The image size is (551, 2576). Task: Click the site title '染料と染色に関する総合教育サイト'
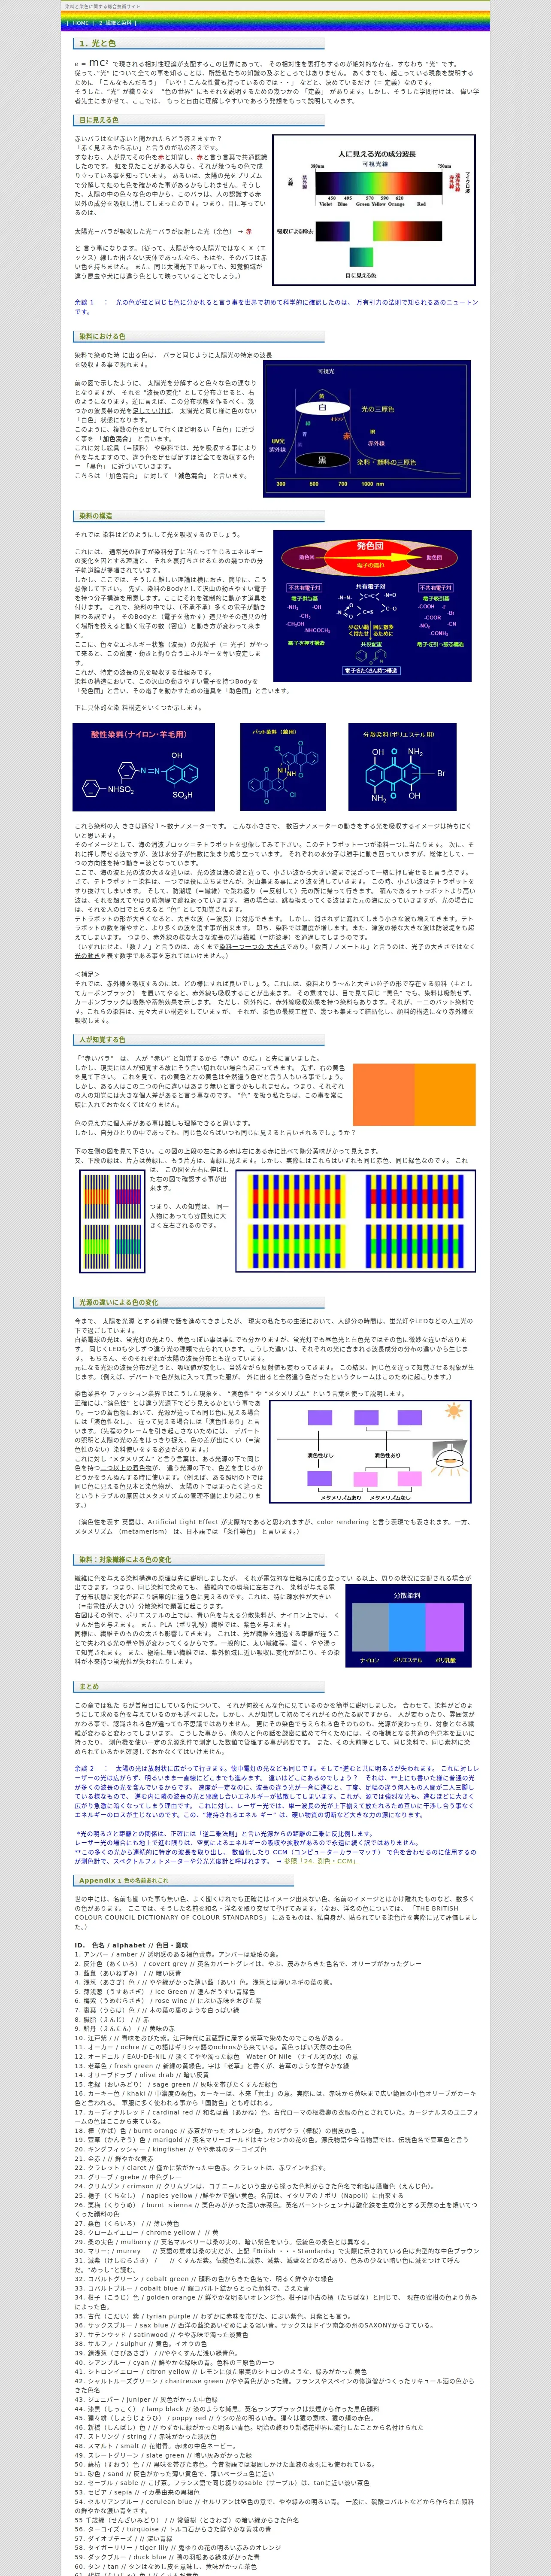coord(102,7)
